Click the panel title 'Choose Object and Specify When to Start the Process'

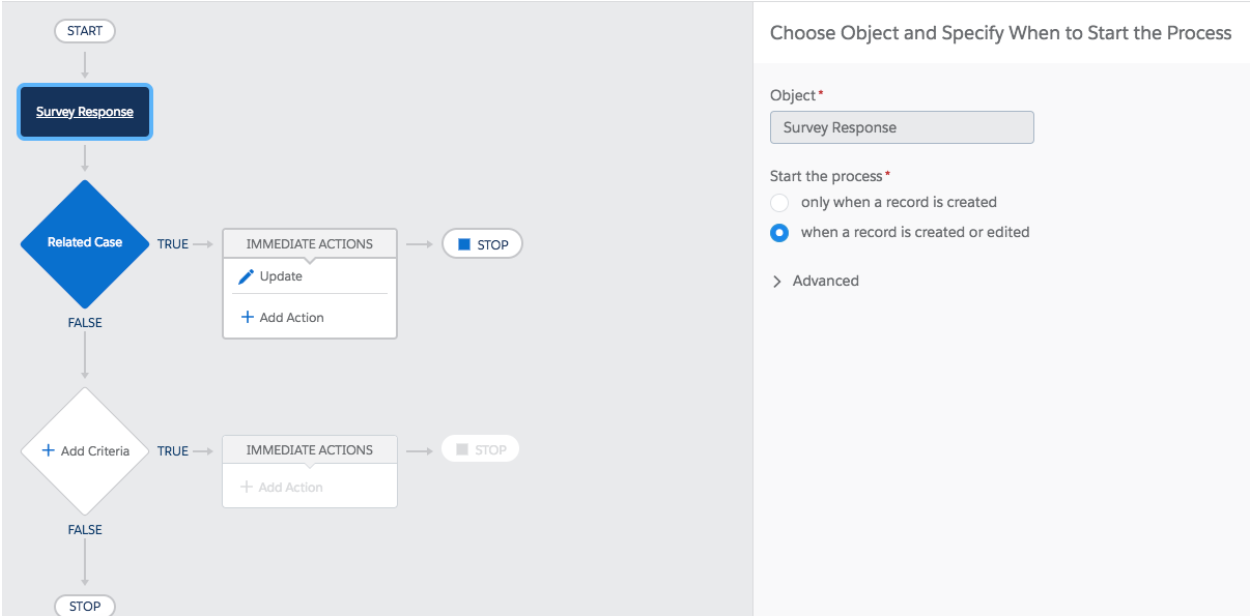(x=1001, y=33)
